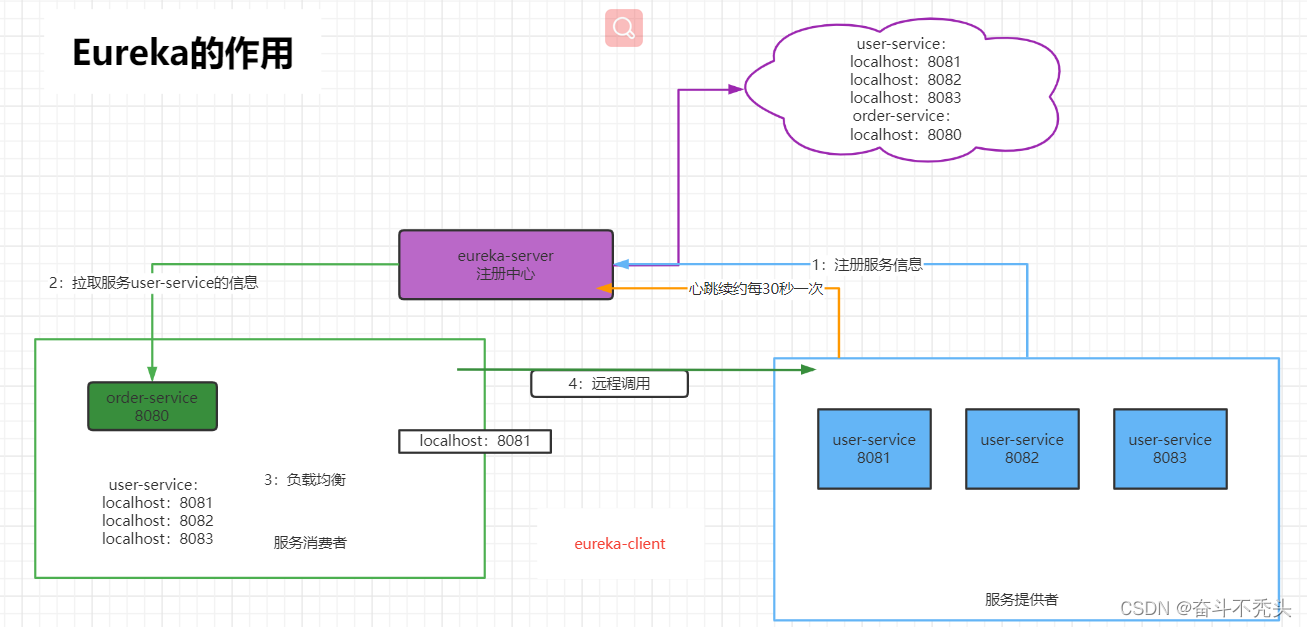Click the "1：注册服务信息" label

pos(867,265)
